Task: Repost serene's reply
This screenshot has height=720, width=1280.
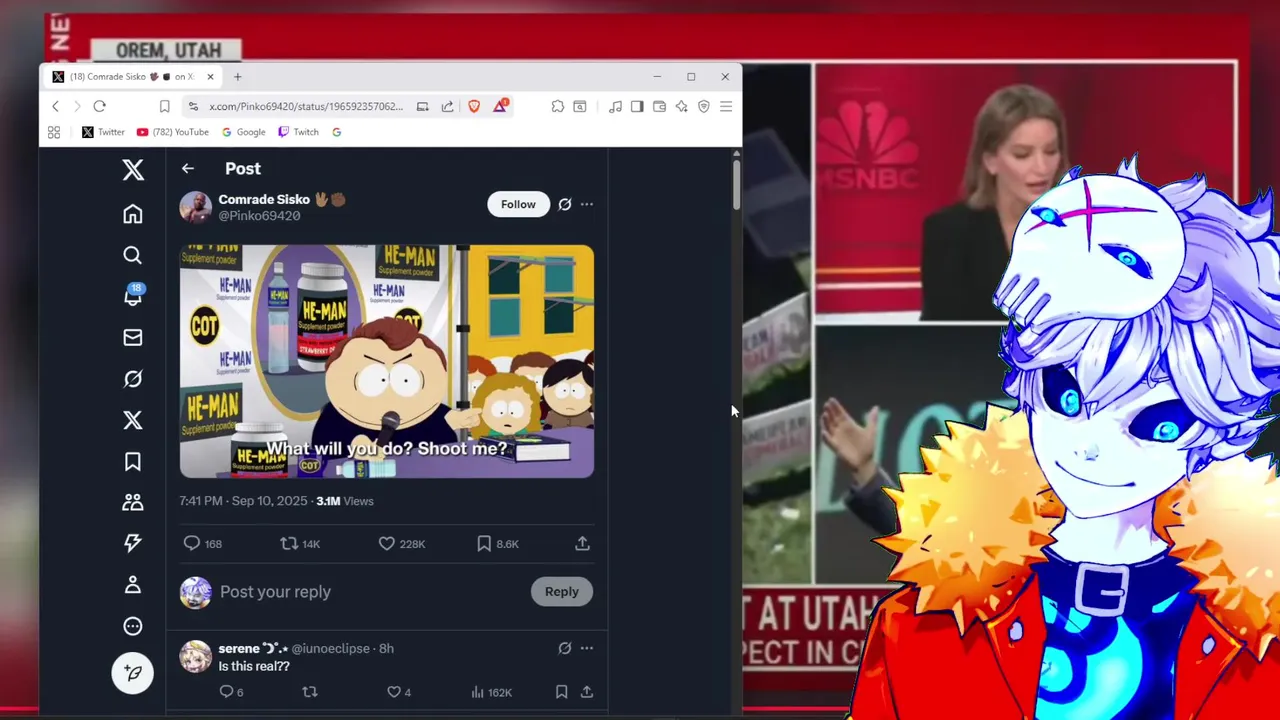Action: click(310, 692)
